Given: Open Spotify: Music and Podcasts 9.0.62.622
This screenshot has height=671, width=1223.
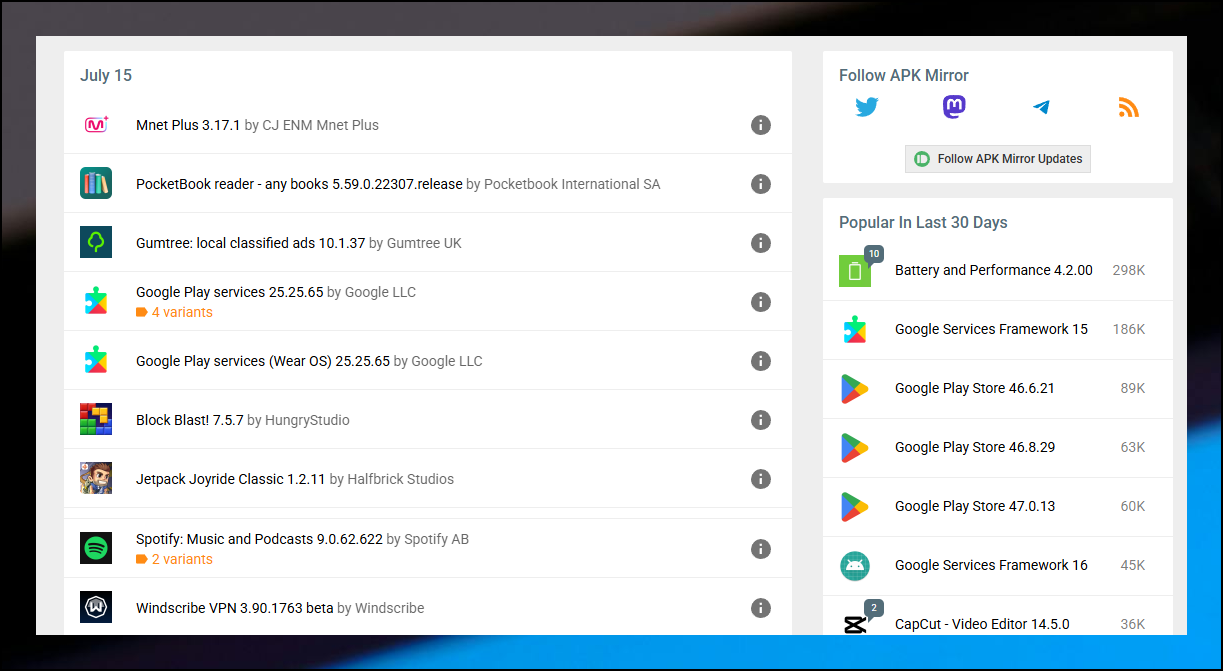Looking at the screenshot, I should tap(259, 539).
